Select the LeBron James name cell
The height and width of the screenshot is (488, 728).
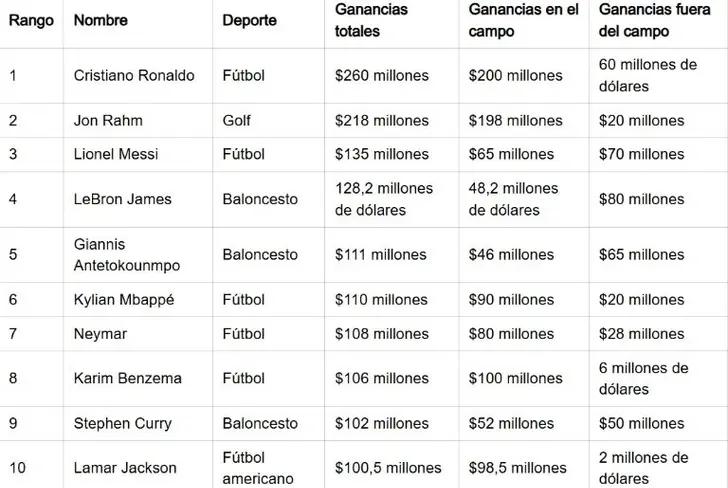[x=123, y=199]
